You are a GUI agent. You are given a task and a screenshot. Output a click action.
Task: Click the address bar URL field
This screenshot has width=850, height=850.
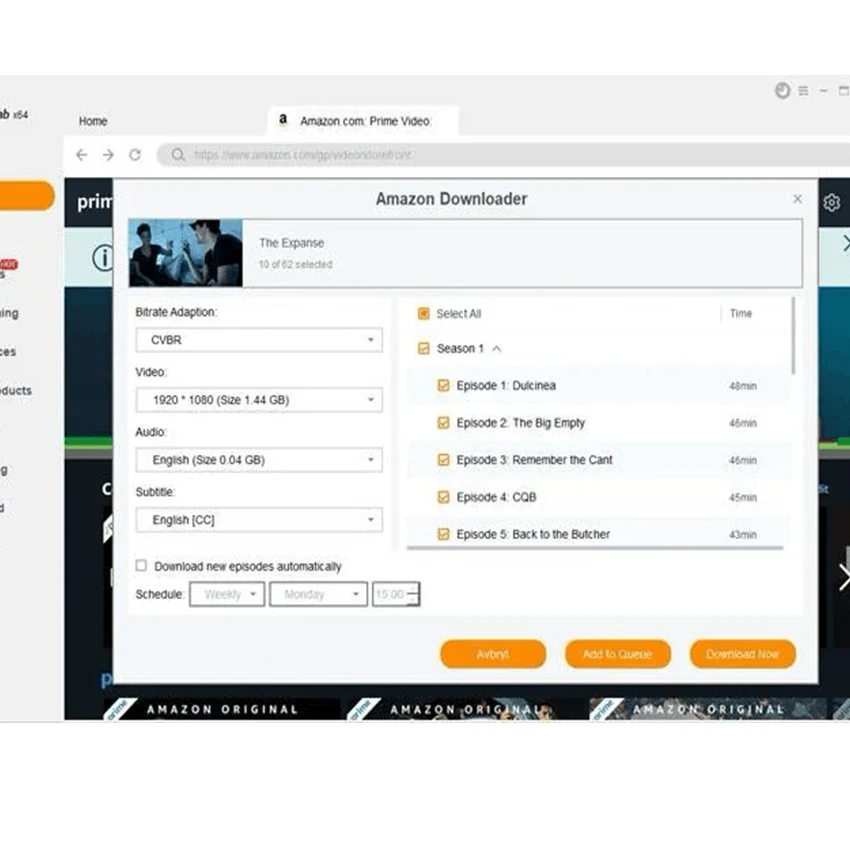(x=504, y=155)
